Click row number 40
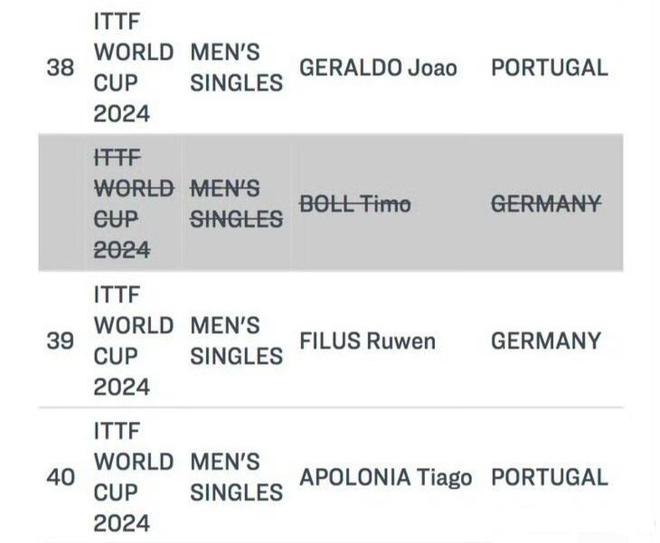The width and height of the screenshot is (660, 543). [60, 477]
